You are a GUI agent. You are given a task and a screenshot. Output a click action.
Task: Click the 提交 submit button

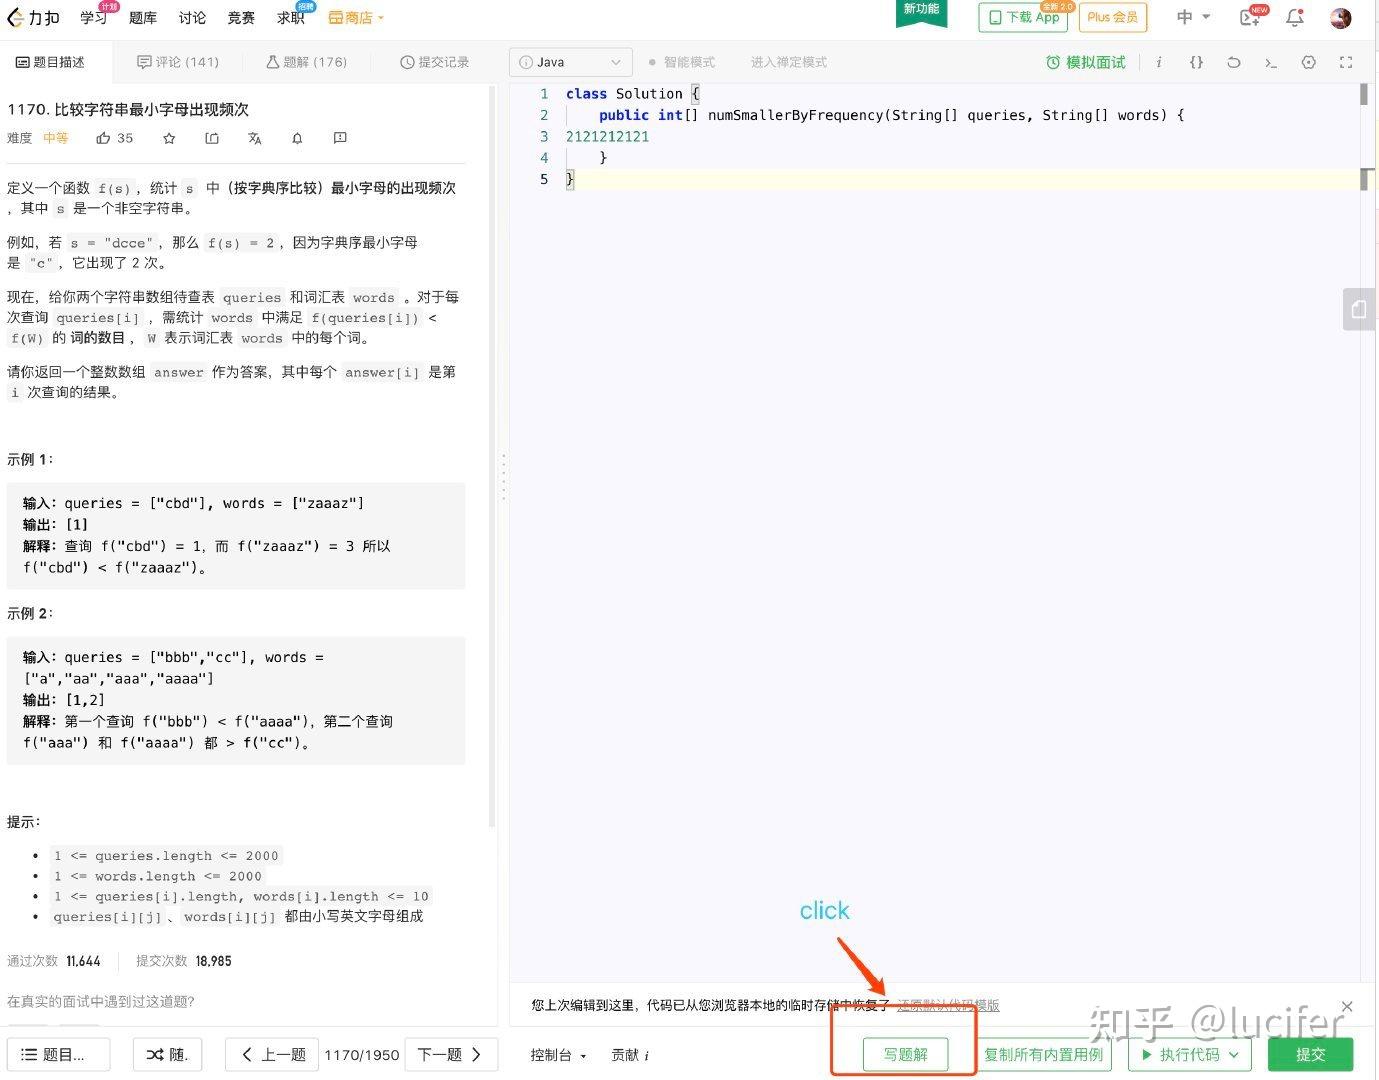1311,1054
